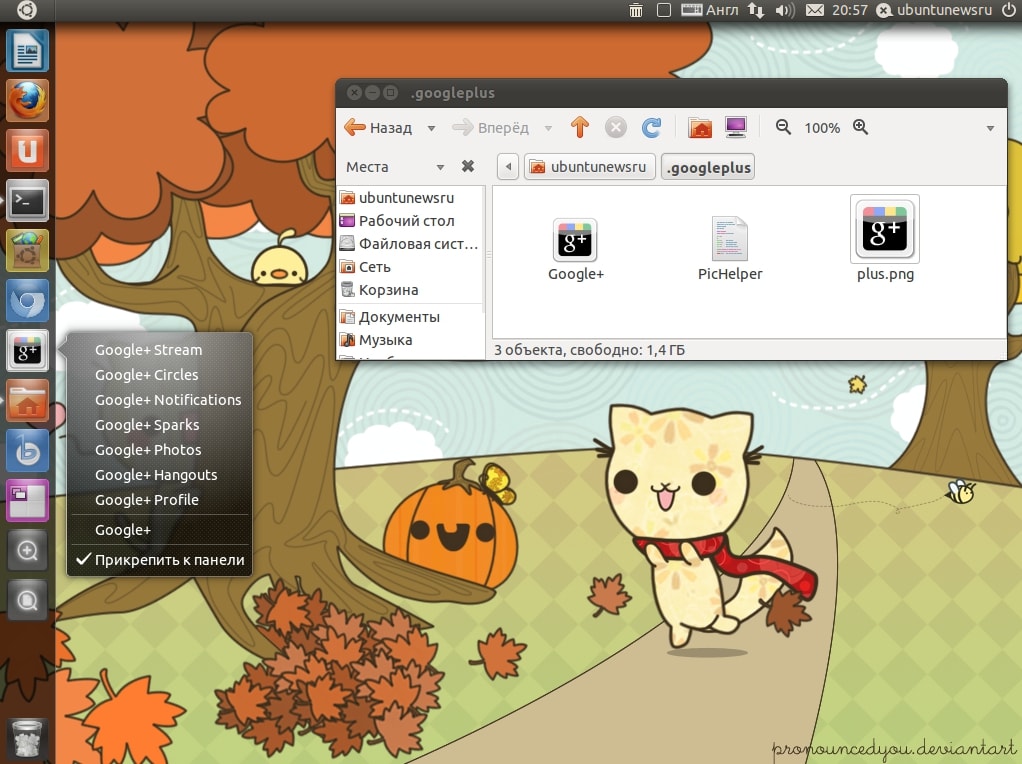Open the Trash in launcher
The width and height of the screenshot is (1022, 764).
27,739
